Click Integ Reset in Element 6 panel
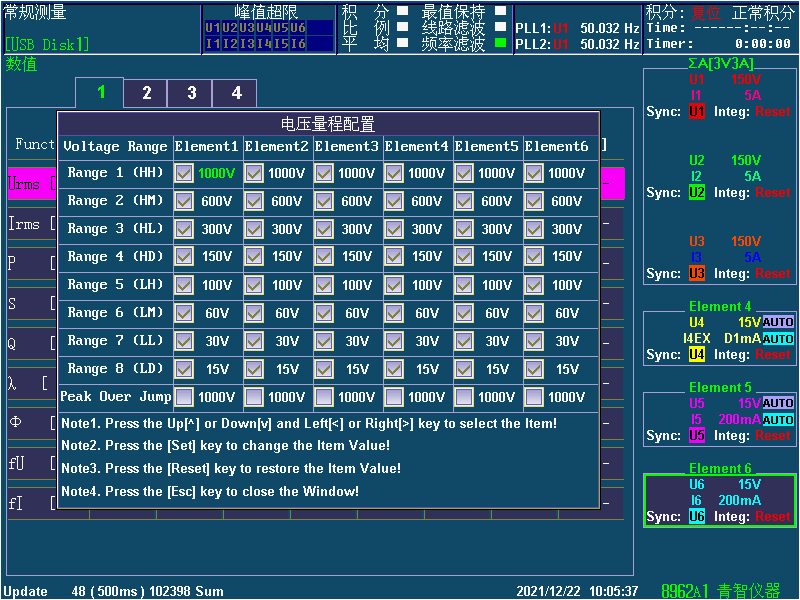The width and height of the screenshot is (800, 600). (x=772, y=517)
